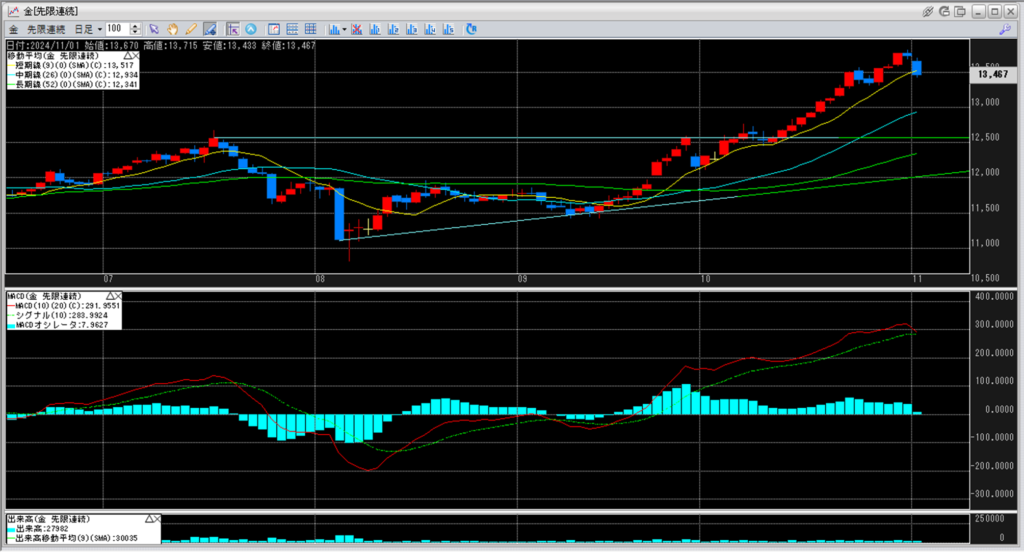
Task: Click the chart icon with red X
Action: 355,29
